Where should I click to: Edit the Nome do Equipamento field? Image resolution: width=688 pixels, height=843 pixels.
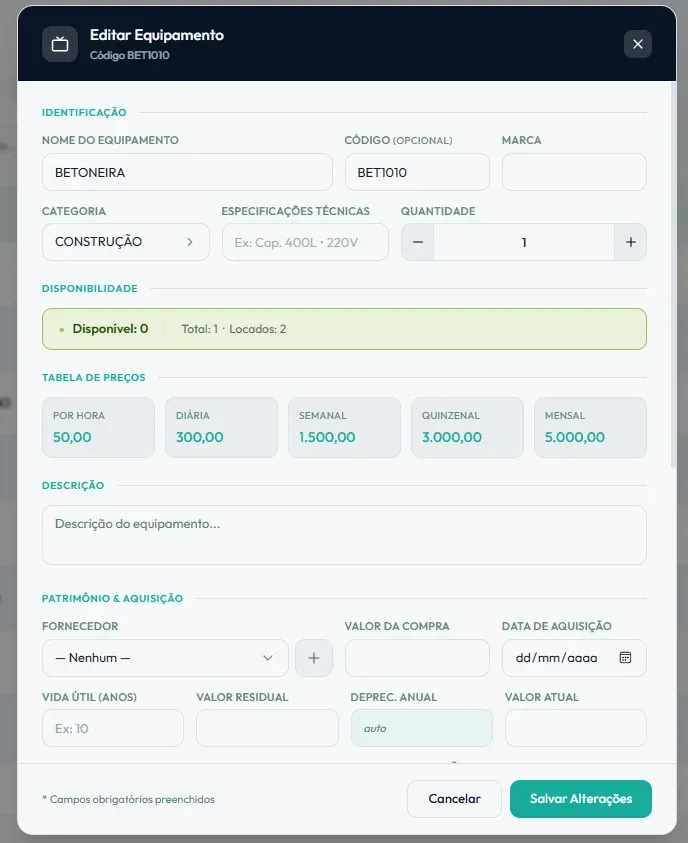[x=187, y=172]
